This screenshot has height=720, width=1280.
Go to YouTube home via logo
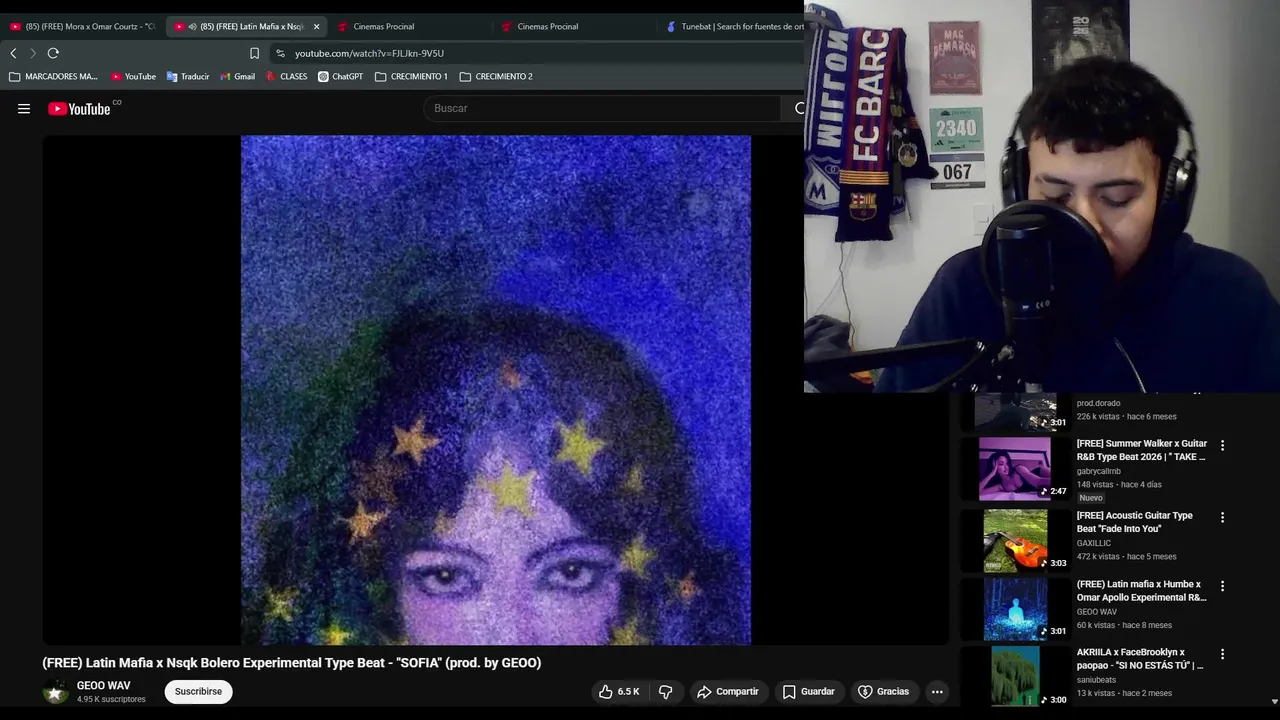(79, 109)
